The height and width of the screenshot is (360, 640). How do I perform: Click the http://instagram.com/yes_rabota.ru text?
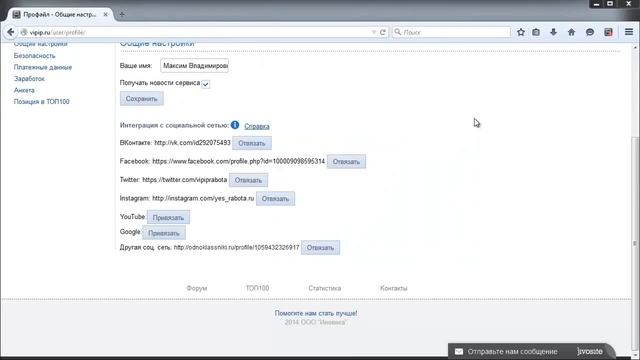(x=203, y=198)
